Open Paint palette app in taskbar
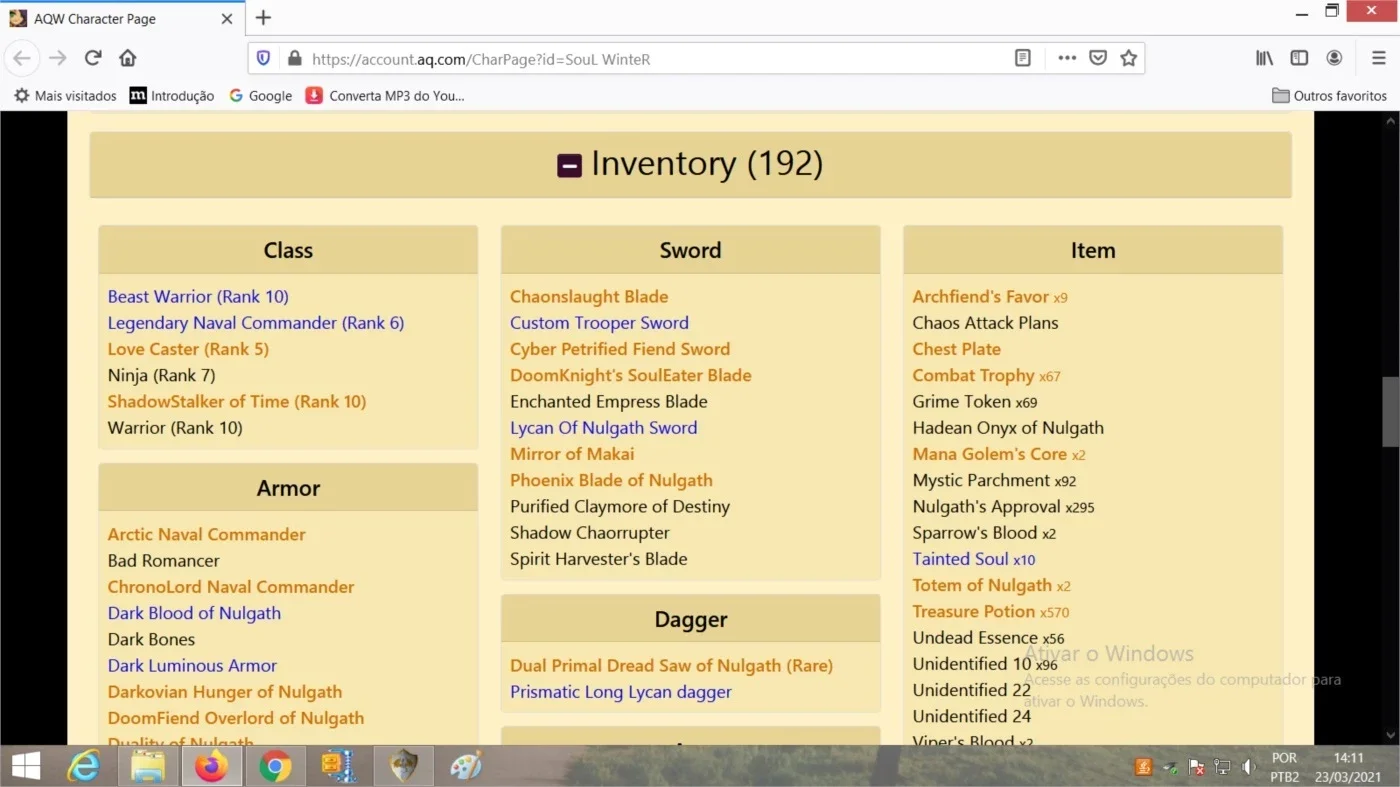The width and height of the screenshot is (1400, 787). 466,767
